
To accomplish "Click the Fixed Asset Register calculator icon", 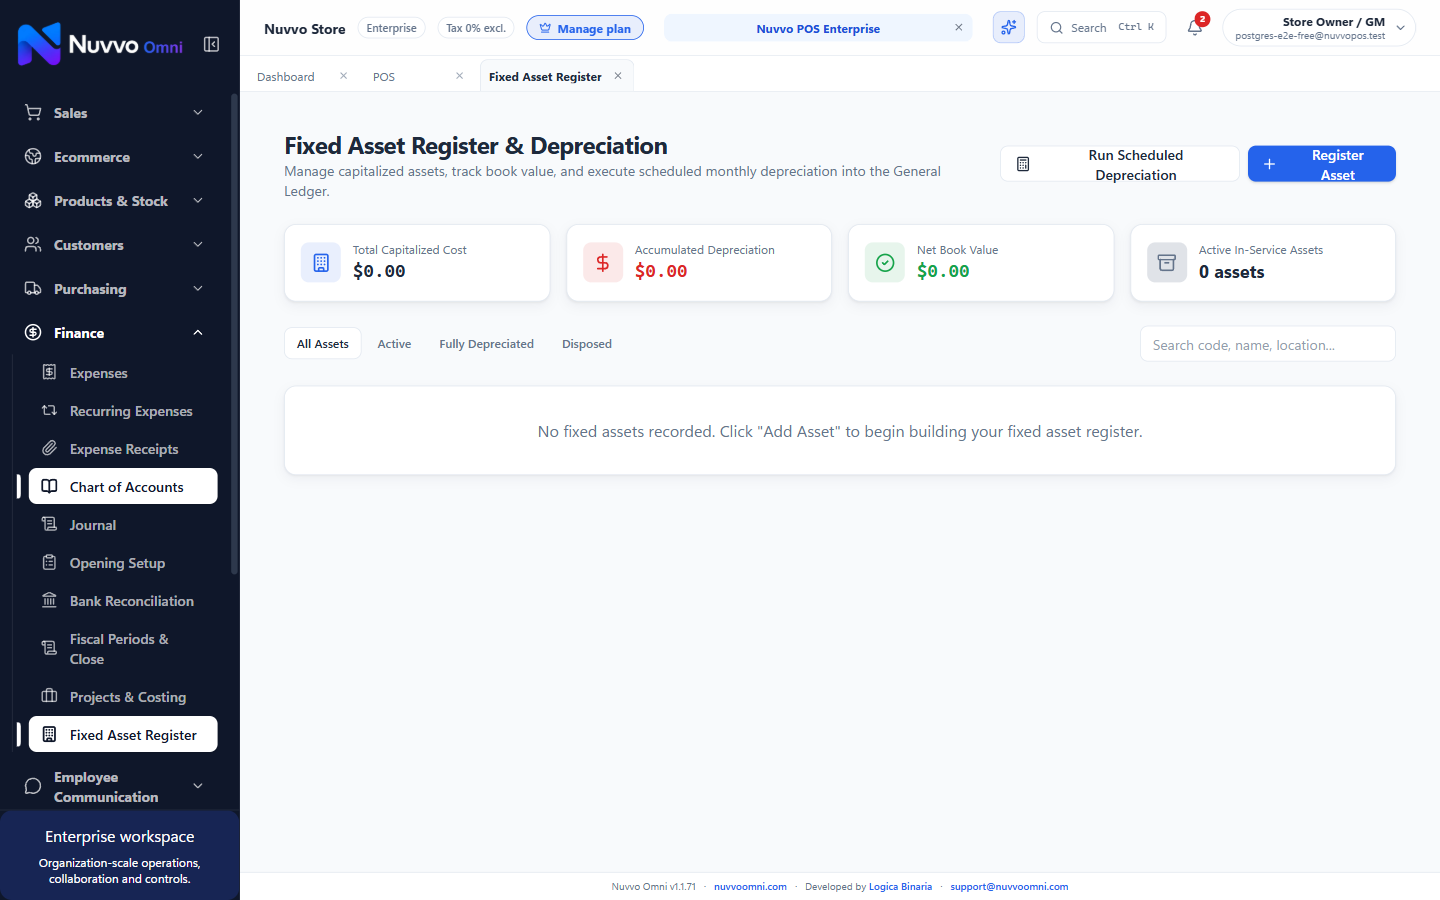I will coord(49,735).
